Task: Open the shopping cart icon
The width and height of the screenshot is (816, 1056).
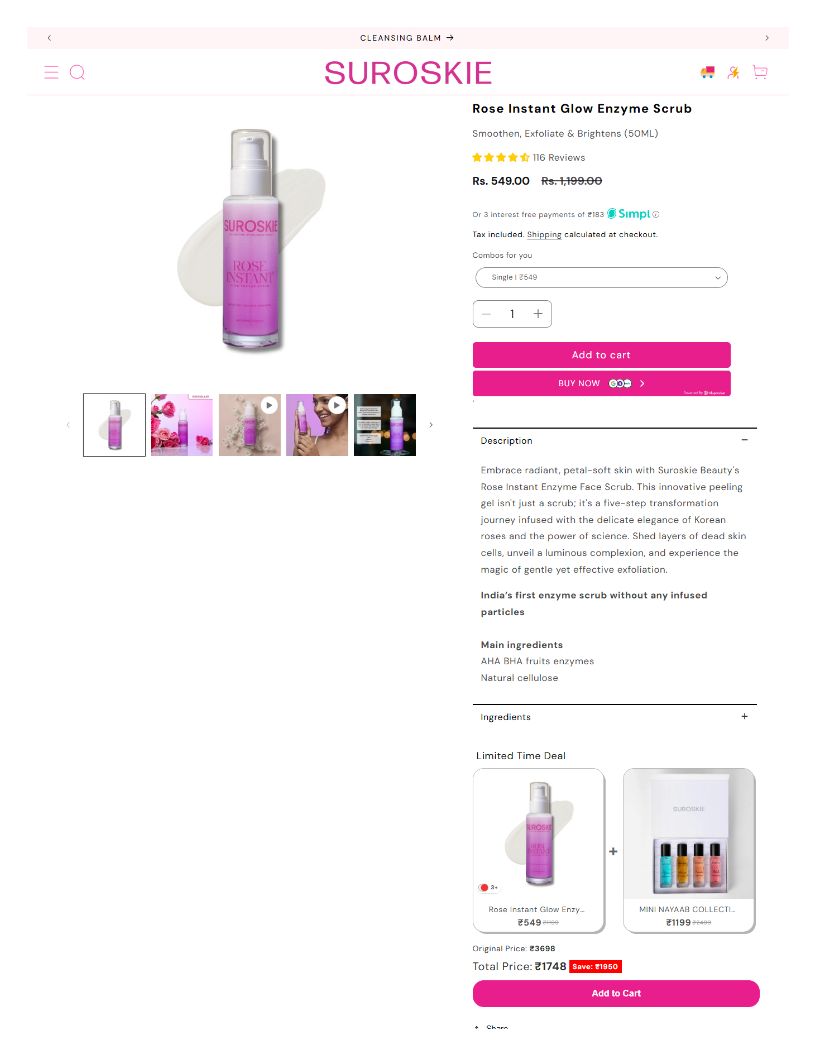Action: (x=760, y=72)
